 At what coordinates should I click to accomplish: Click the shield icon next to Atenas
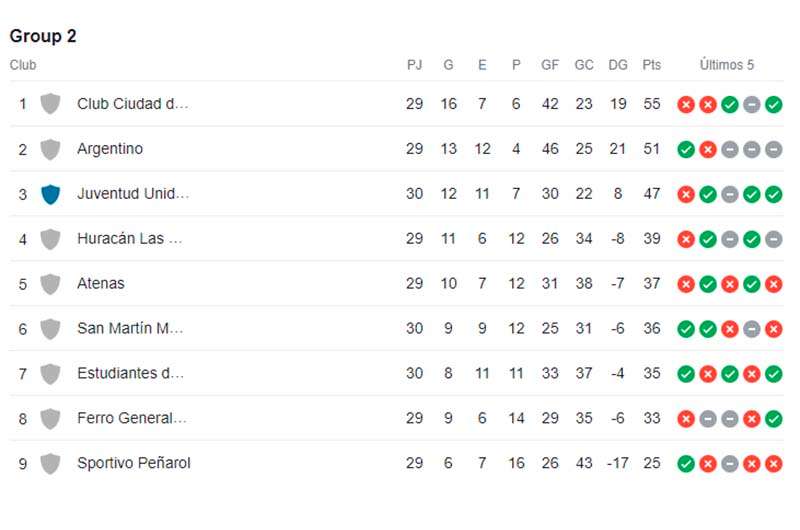pyautogui.click(x=51, y=284)
